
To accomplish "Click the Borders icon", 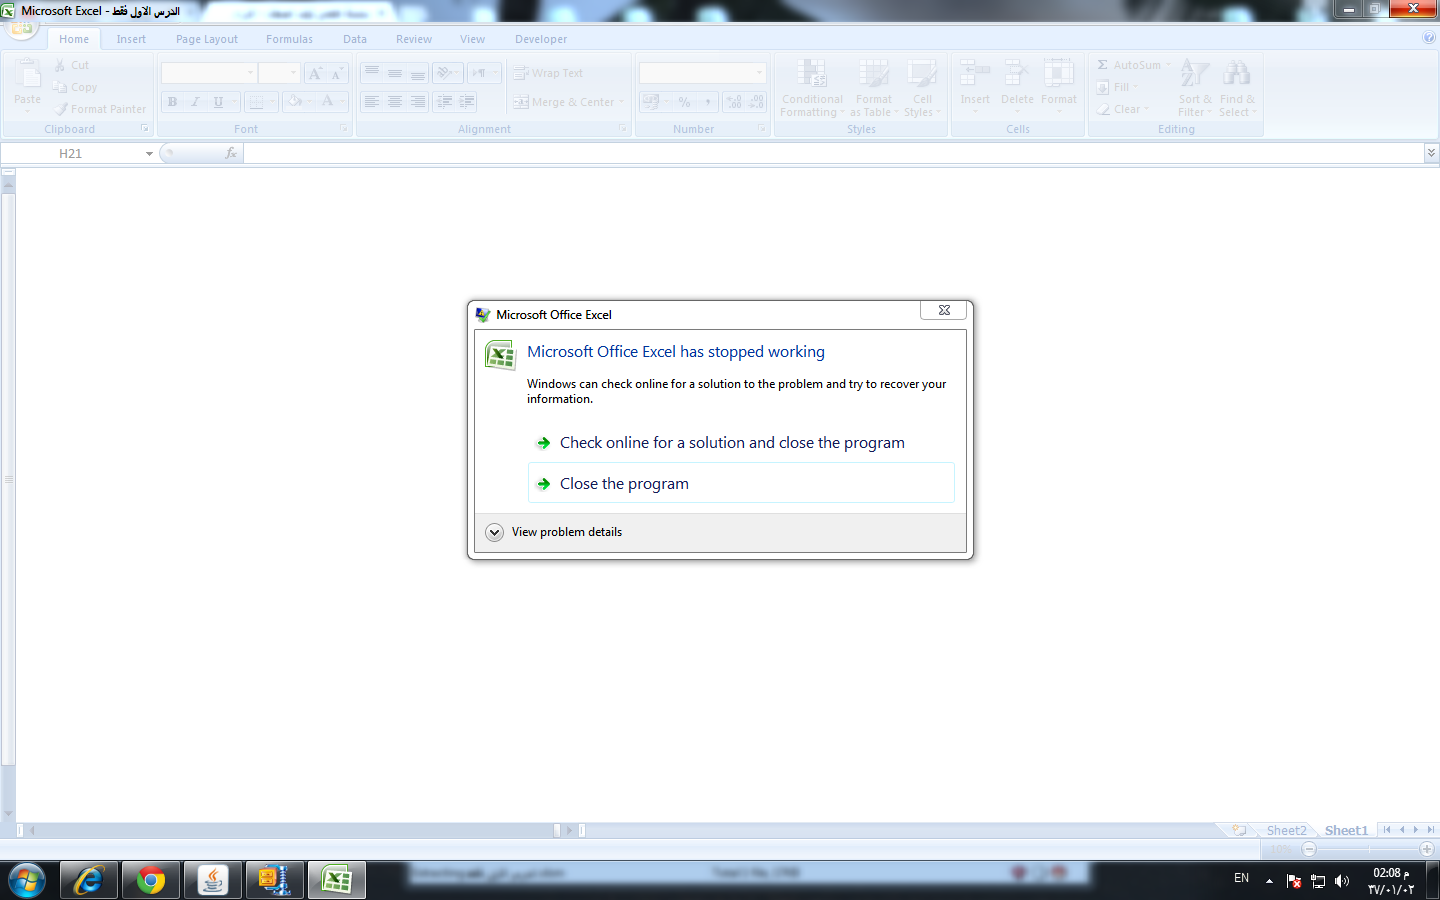I will coord(256,102).
